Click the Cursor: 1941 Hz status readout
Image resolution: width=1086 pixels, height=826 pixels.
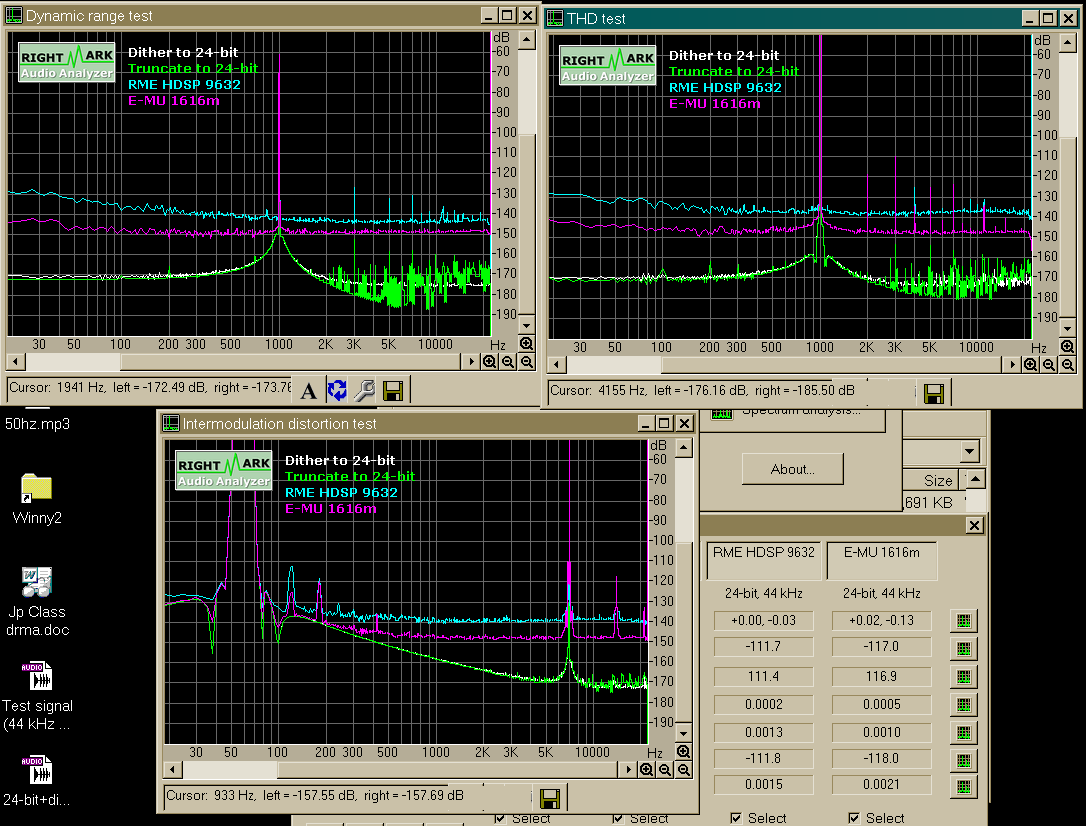[x=150, y=388]
